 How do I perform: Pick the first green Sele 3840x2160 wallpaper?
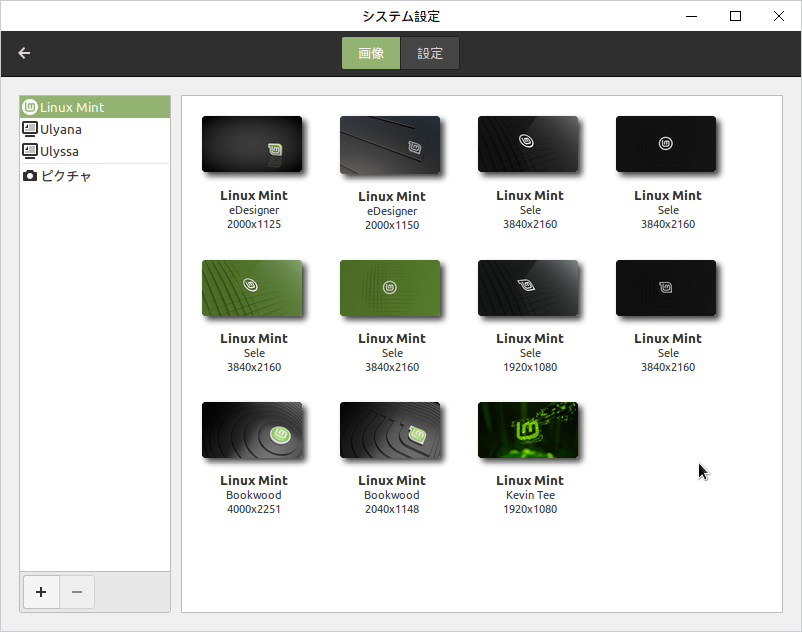tap(252, 288)
